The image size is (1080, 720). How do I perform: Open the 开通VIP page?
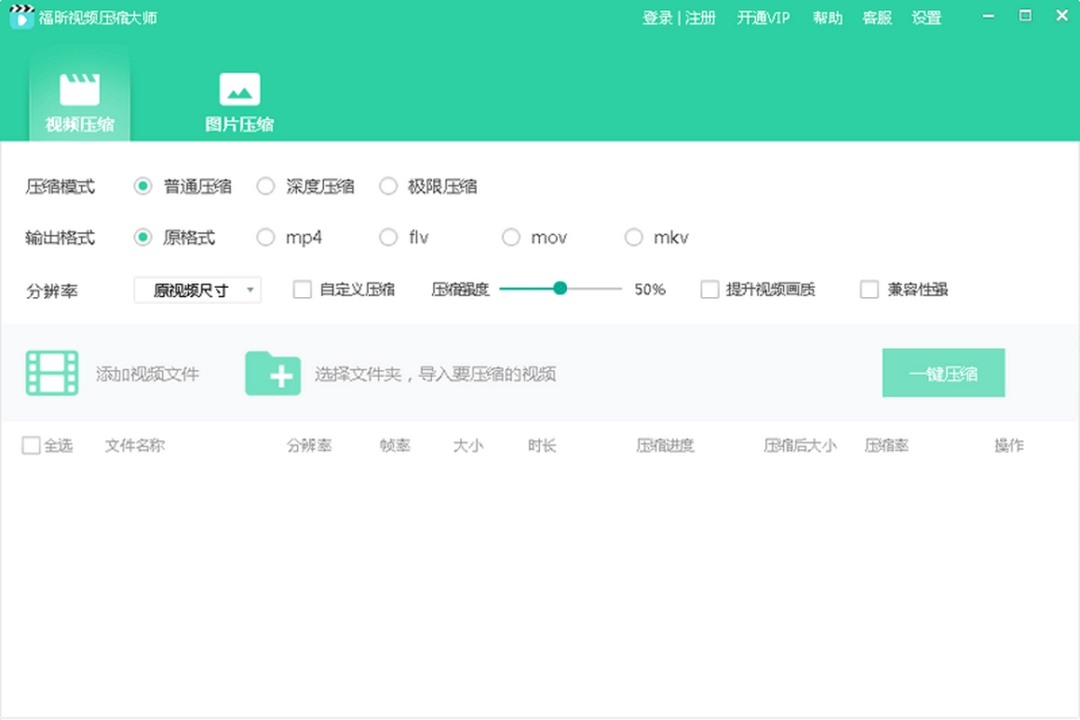point(764,17)
